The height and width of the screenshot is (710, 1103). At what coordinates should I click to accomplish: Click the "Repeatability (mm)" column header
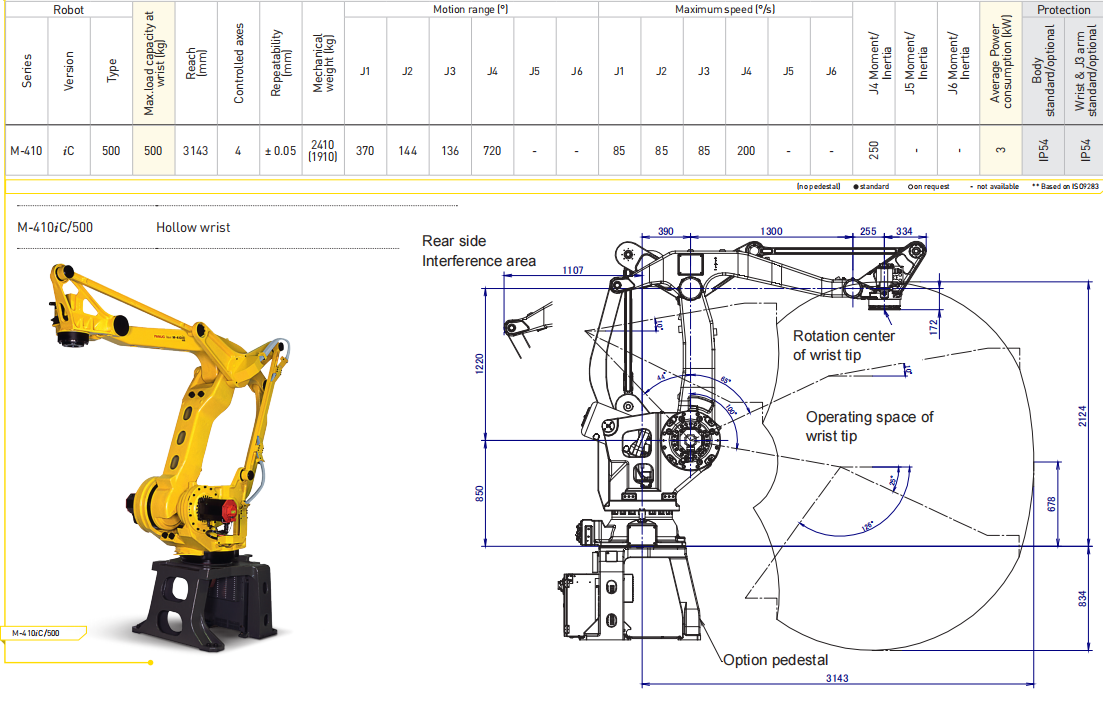coord(281,63)
